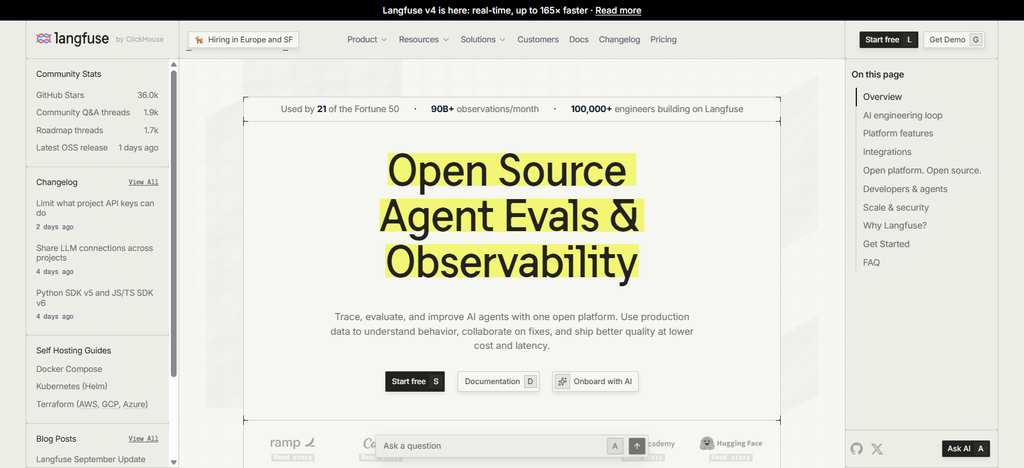Jump to AI engineering loop section
The image size is (1024, 468).
tap(903, 116)
